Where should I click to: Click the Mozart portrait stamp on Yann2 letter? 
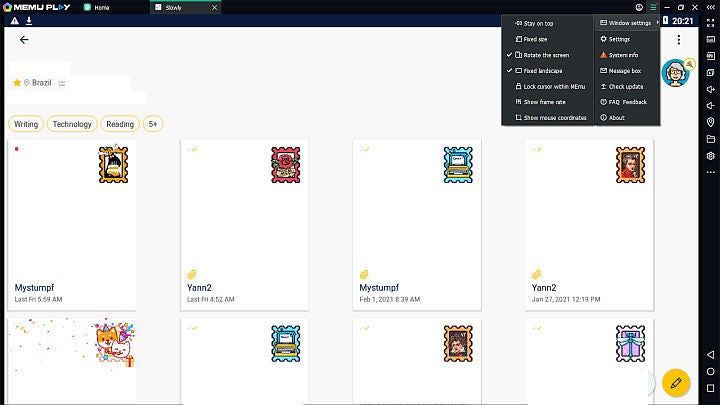[630, 165]
